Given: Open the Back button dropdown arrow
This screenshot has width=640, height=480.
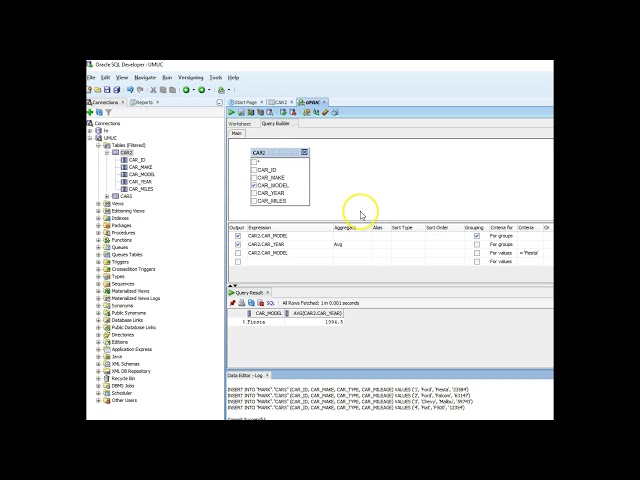Looking at the screenshot, I should coord(193,90).
